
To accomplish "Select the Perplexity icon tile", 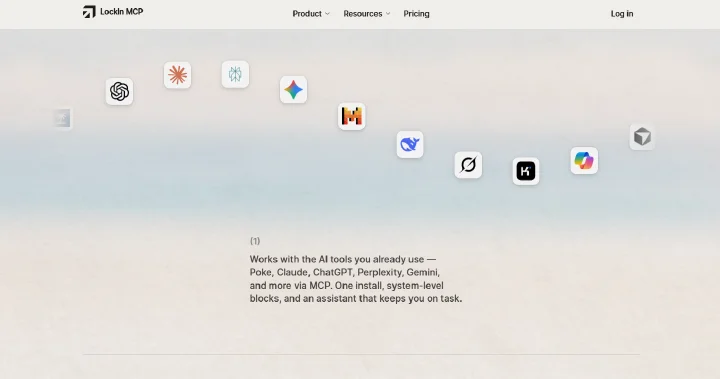I will (235, 74).
